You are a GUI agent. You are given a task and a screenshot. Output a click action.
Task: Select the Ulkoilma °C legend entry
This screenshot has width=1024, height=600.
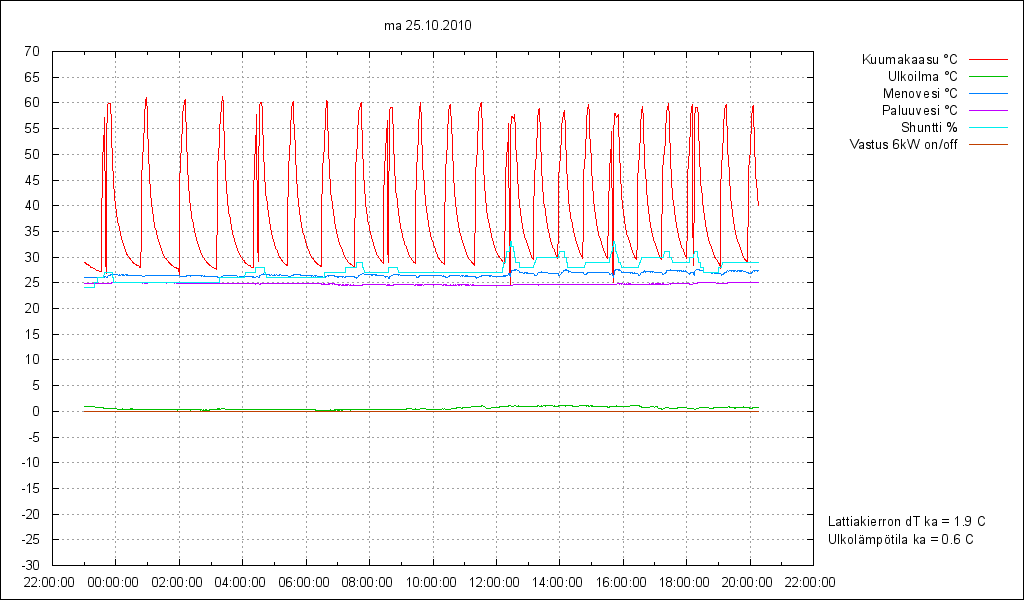click(922, 77)
